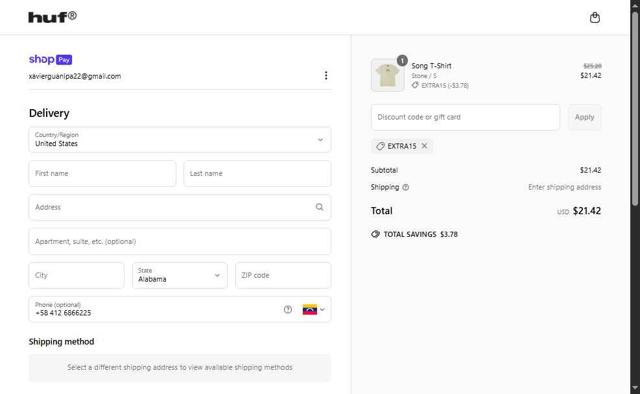The width and height of the screenshot is (640, 394).
Task: Open the three-dot account options menu
Action: 326,76
